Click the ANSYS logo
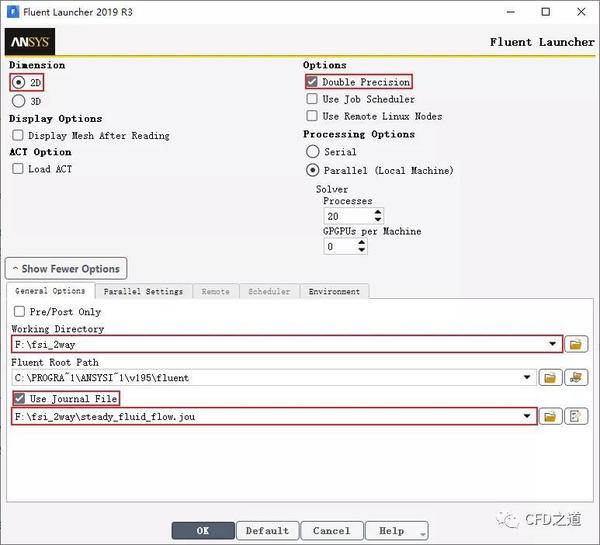The height and width of the screenshot is (545, 600). [30, 41]
